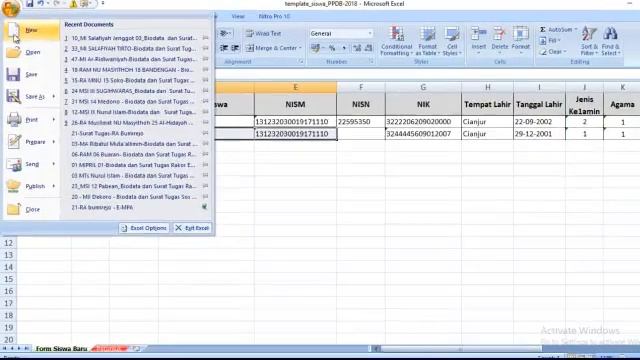Open Format as Table gallery
Image resolution: width=640 pixels, height=360 pixels.
click(x=427, y=41)
